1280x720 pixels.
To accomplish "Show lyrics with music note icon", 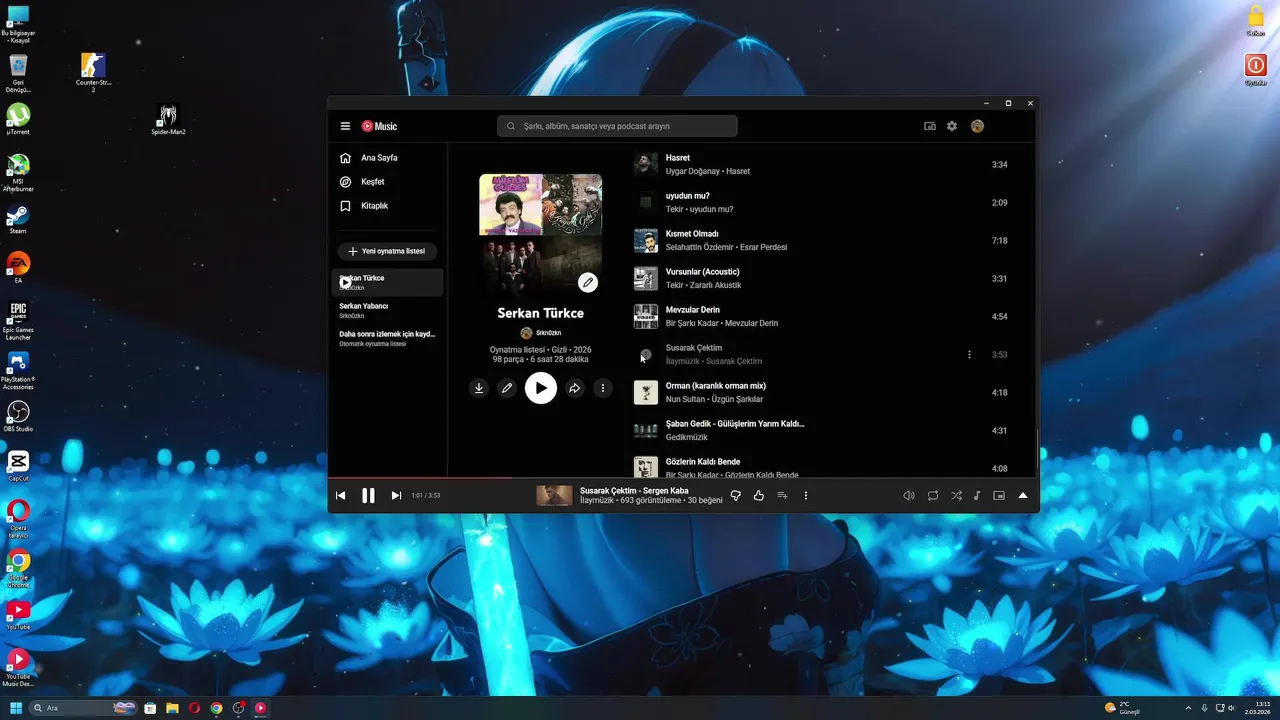I will pyautogui.click(x=977, y=495).
